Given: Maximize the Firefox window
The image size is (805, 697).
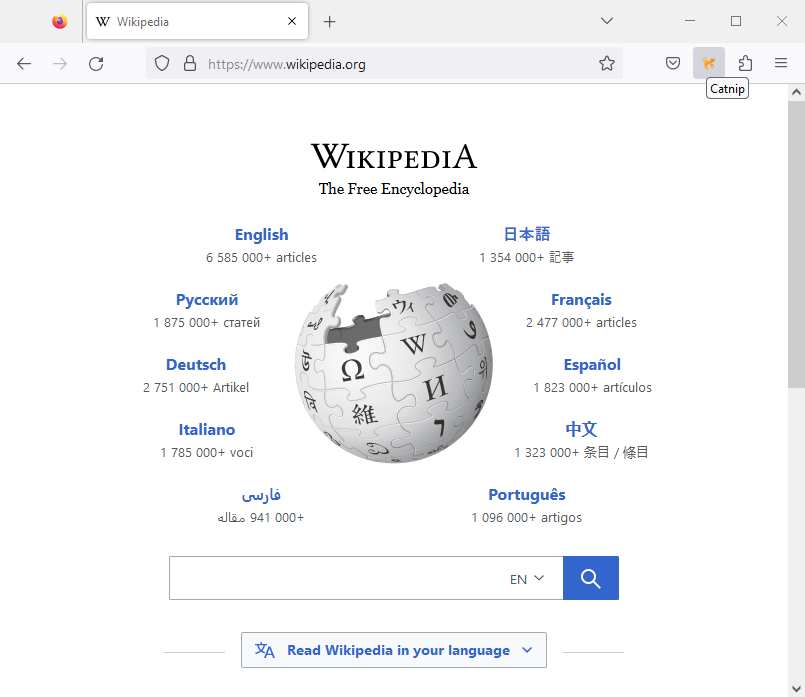Looking at the screenshot, I should click(x=736, y=21).
